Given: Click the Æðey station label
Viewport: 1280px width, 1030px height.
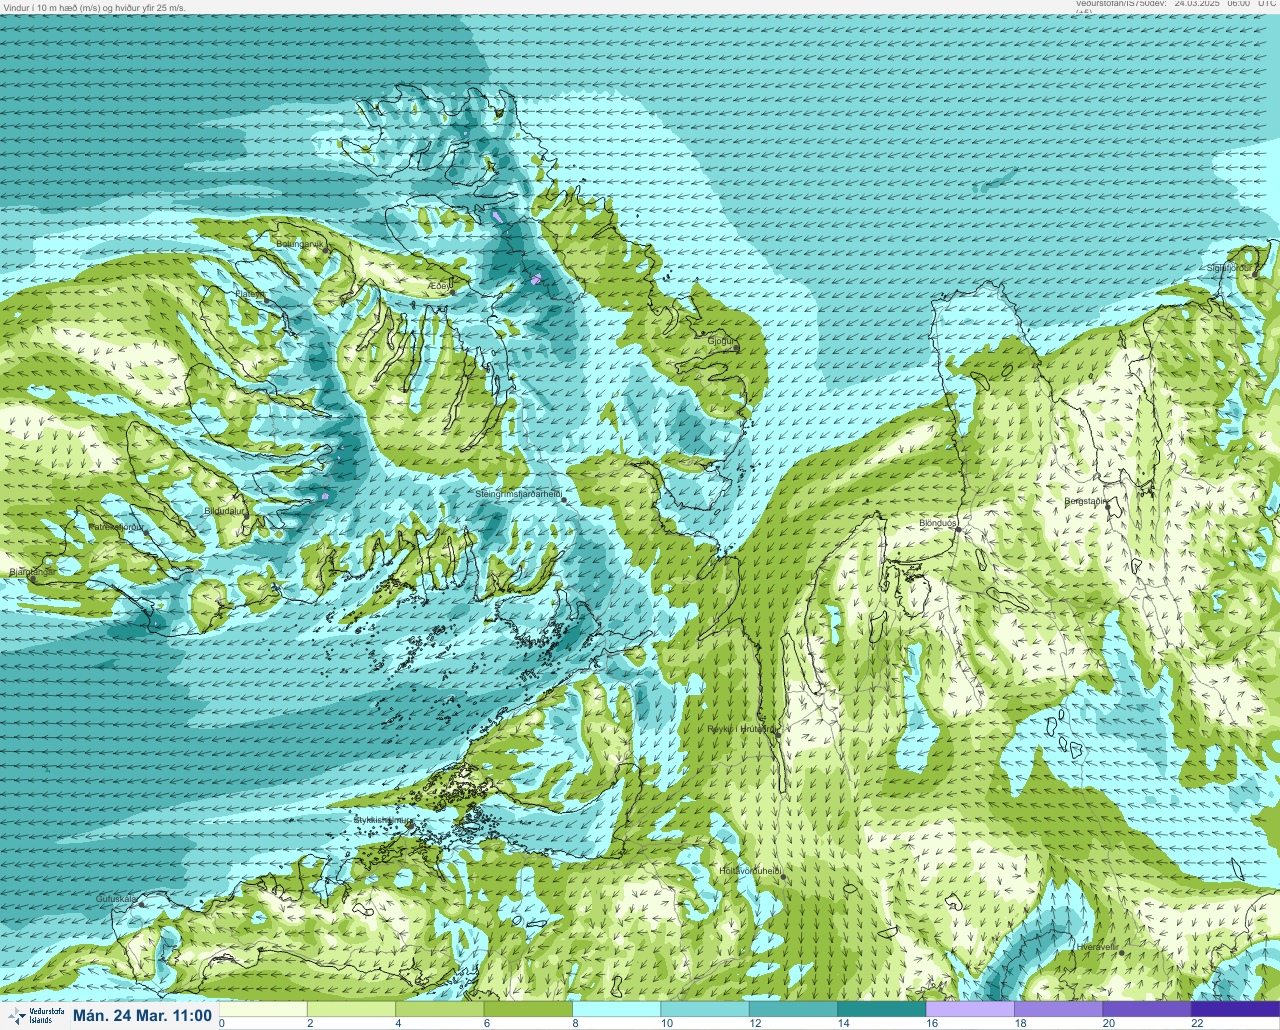Looking at the screenshot, I should tap(439, 286).
